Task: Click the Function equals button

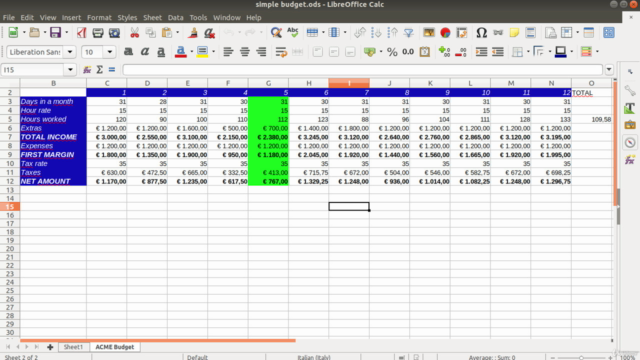Action: click(x=112, y=70)
